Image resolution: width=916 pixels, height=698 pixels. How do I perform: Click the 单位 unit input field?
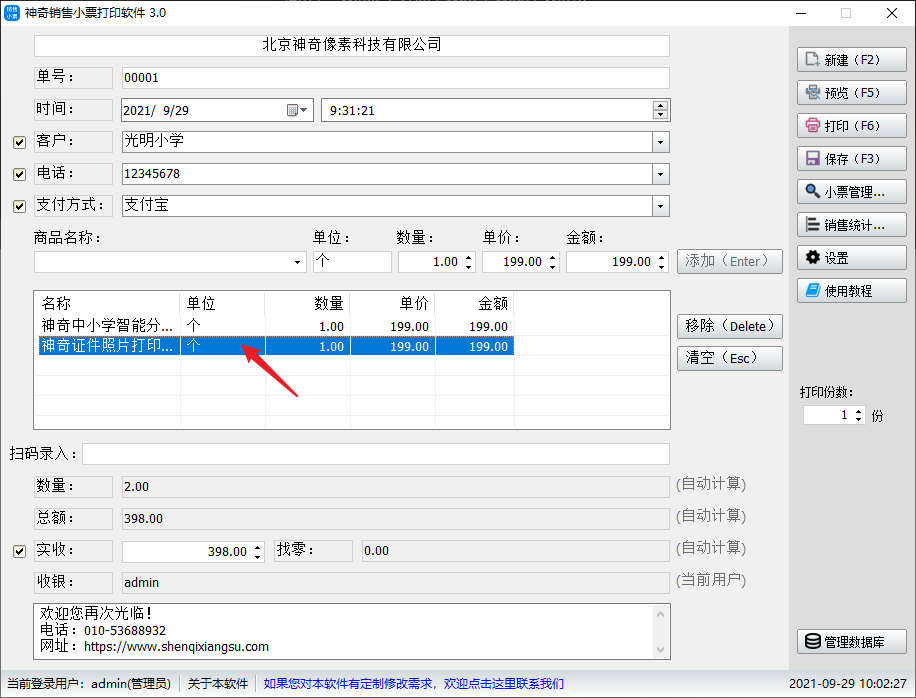click(352, 261)
